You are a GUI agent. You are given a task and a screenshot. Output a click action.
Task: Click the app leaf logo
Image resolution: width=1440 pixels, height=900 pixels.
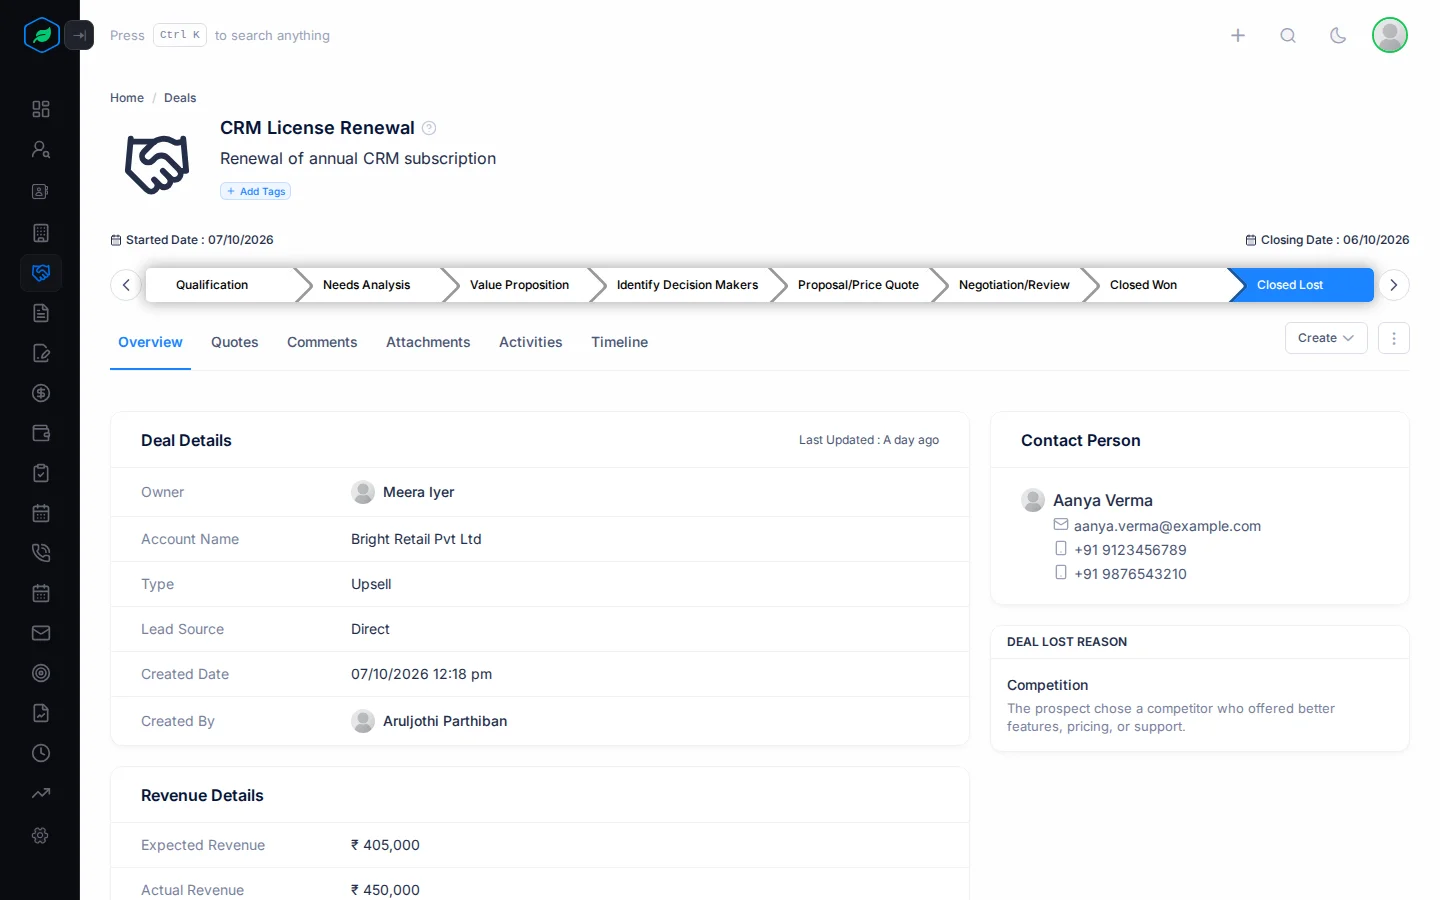pyautogui.click(x=41, y=35)
